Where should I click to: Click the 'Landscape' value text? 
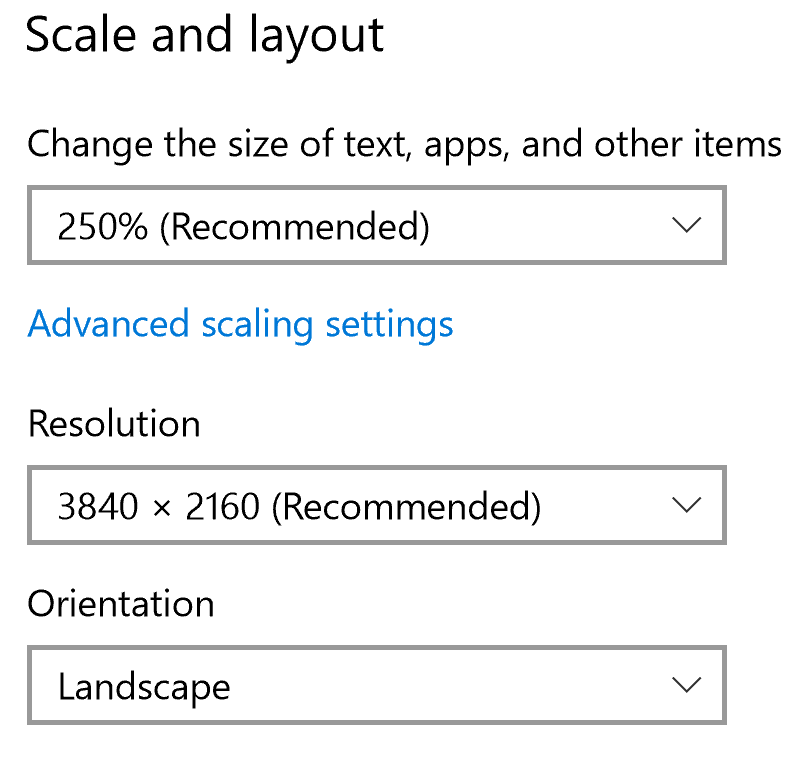144,687
